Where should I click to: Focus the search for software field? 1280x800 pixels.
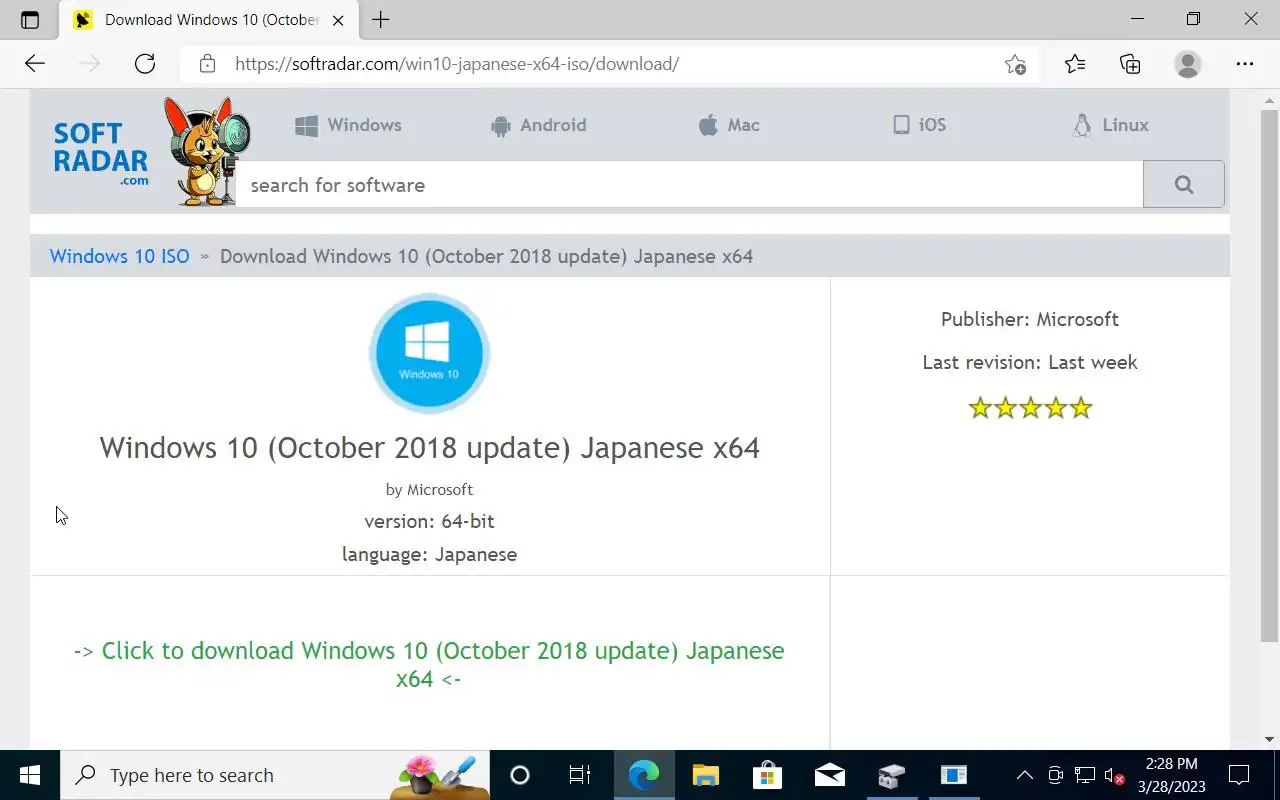(x=689, y=185)
